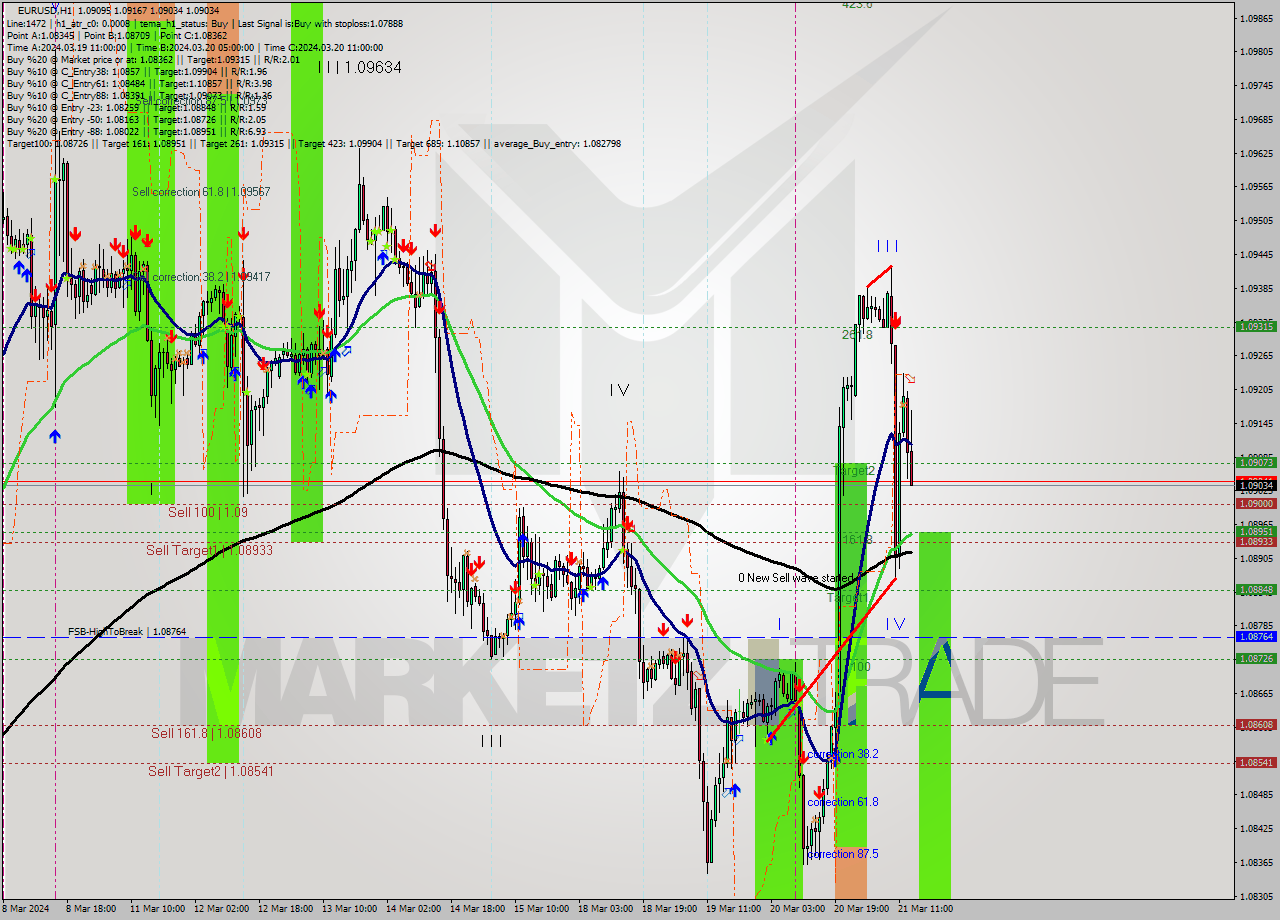Click the 1.09865 price axis value
This screenshot has height=920, width=1280.
[1257, 18]
